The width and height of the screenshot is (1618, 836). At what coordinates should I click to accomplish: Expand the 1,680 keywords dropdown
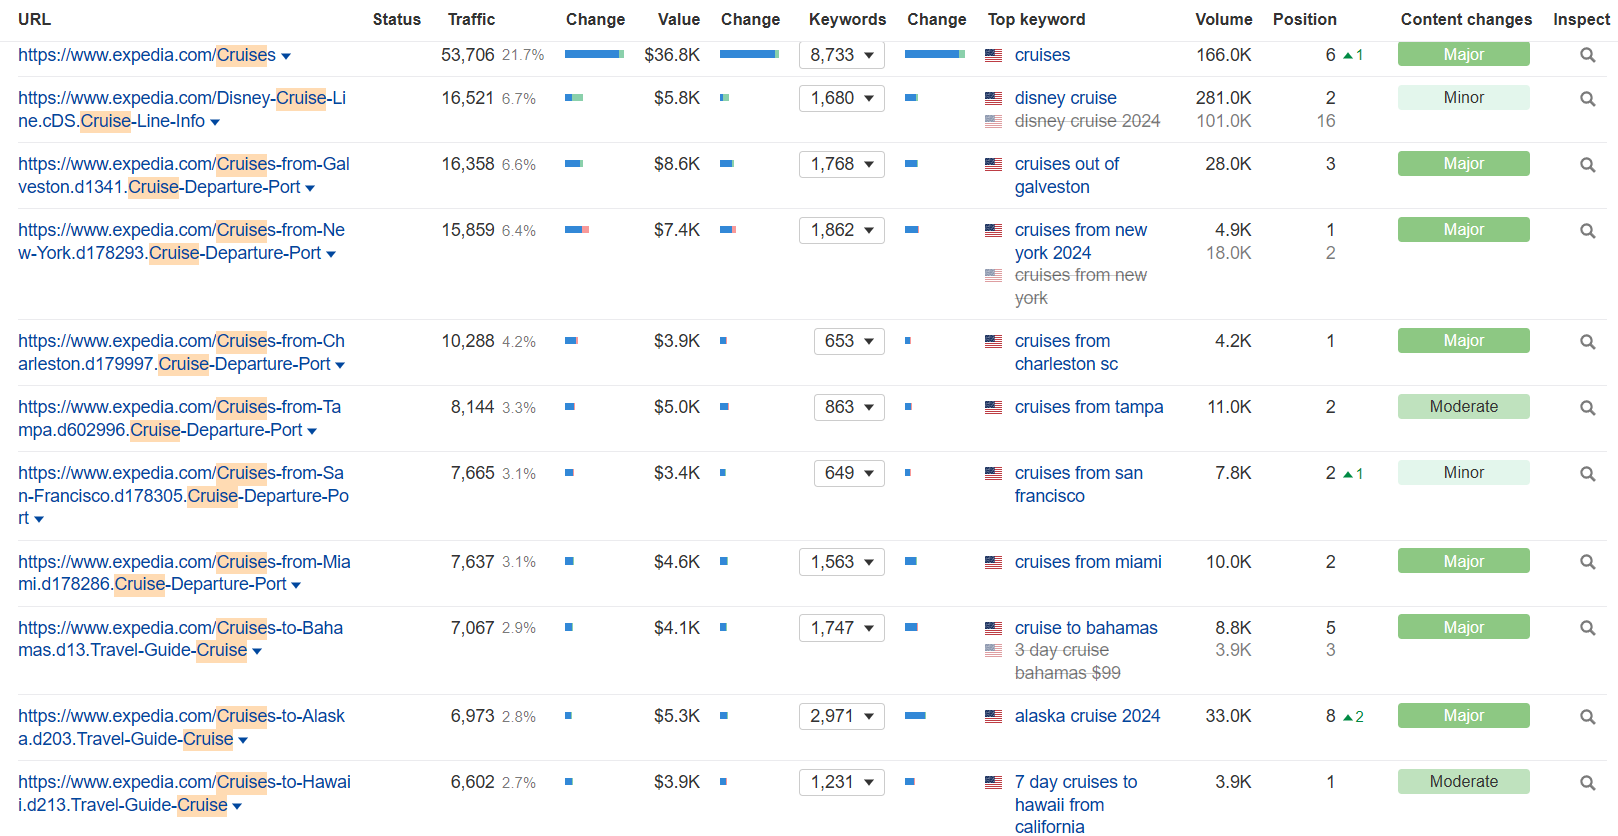click(x=842, y=98)
